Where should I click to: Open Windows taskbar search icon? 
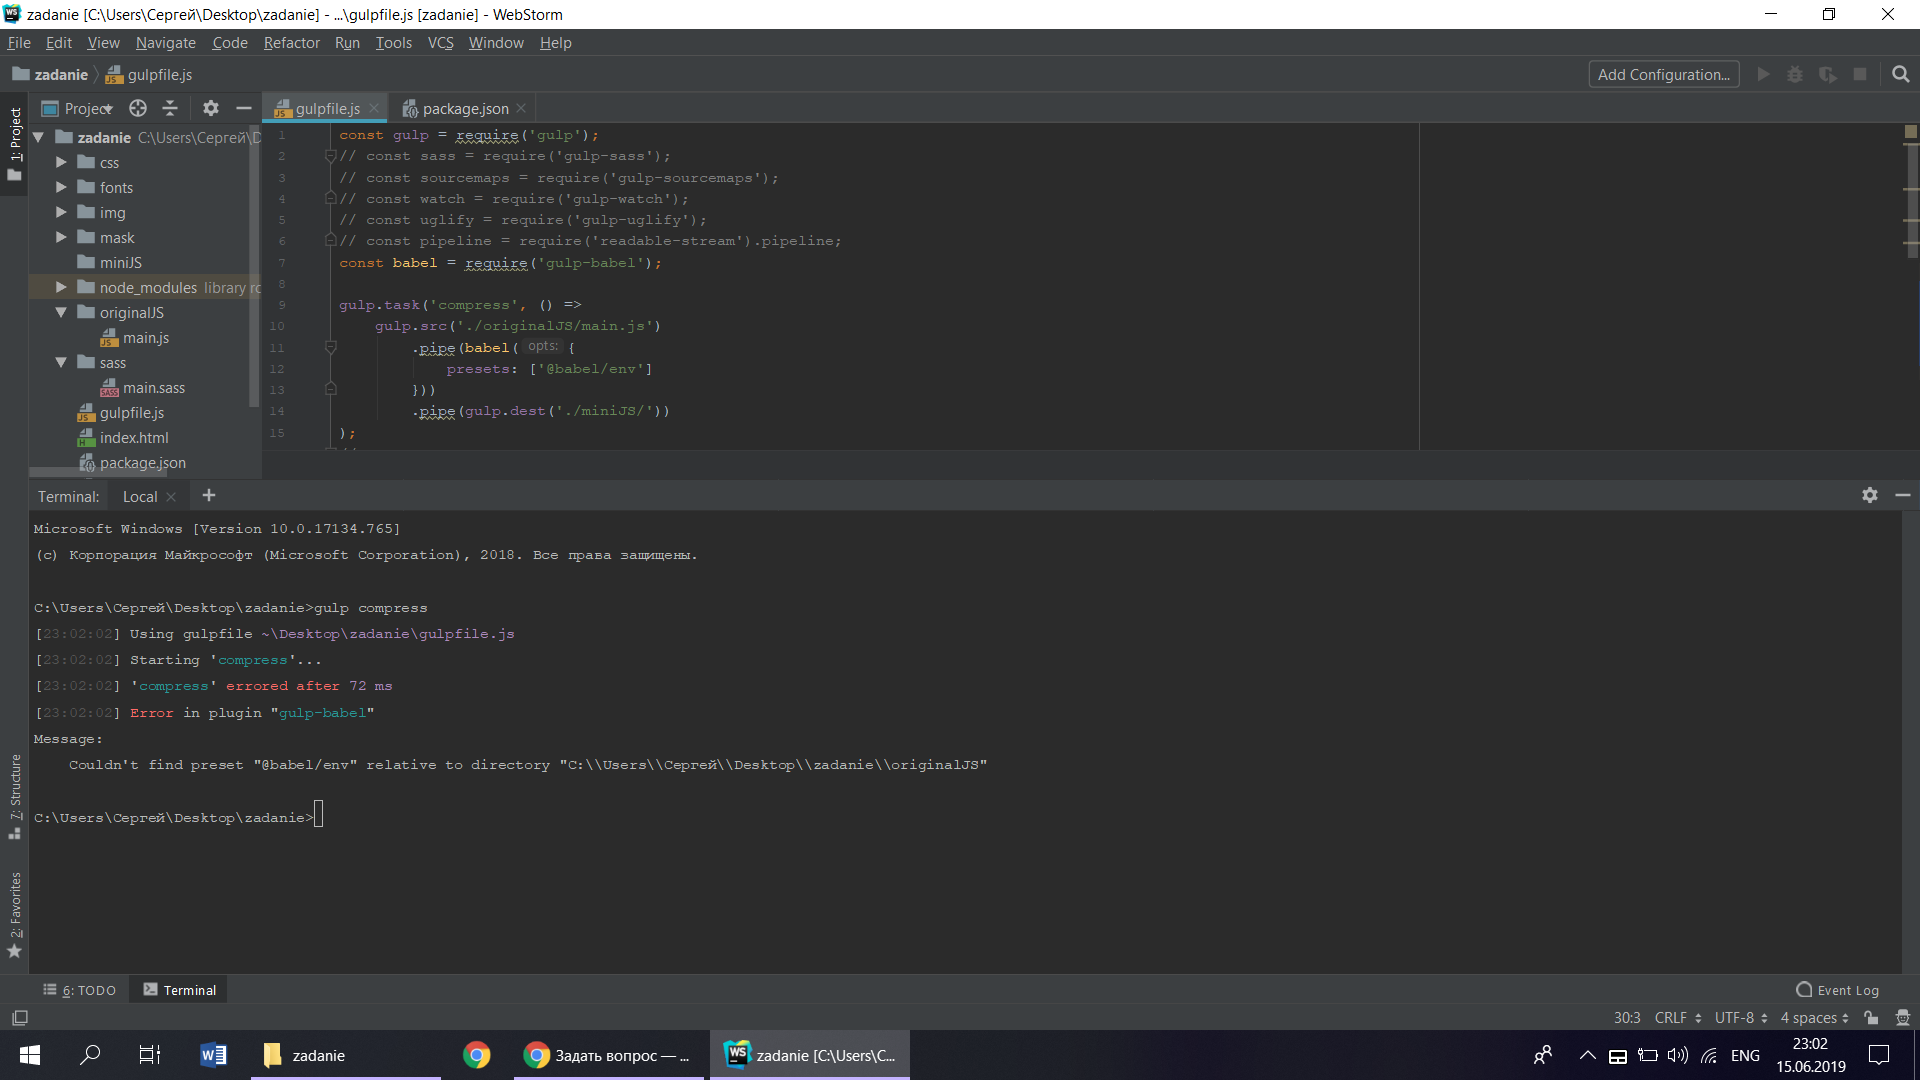(x=90, y=1055)
